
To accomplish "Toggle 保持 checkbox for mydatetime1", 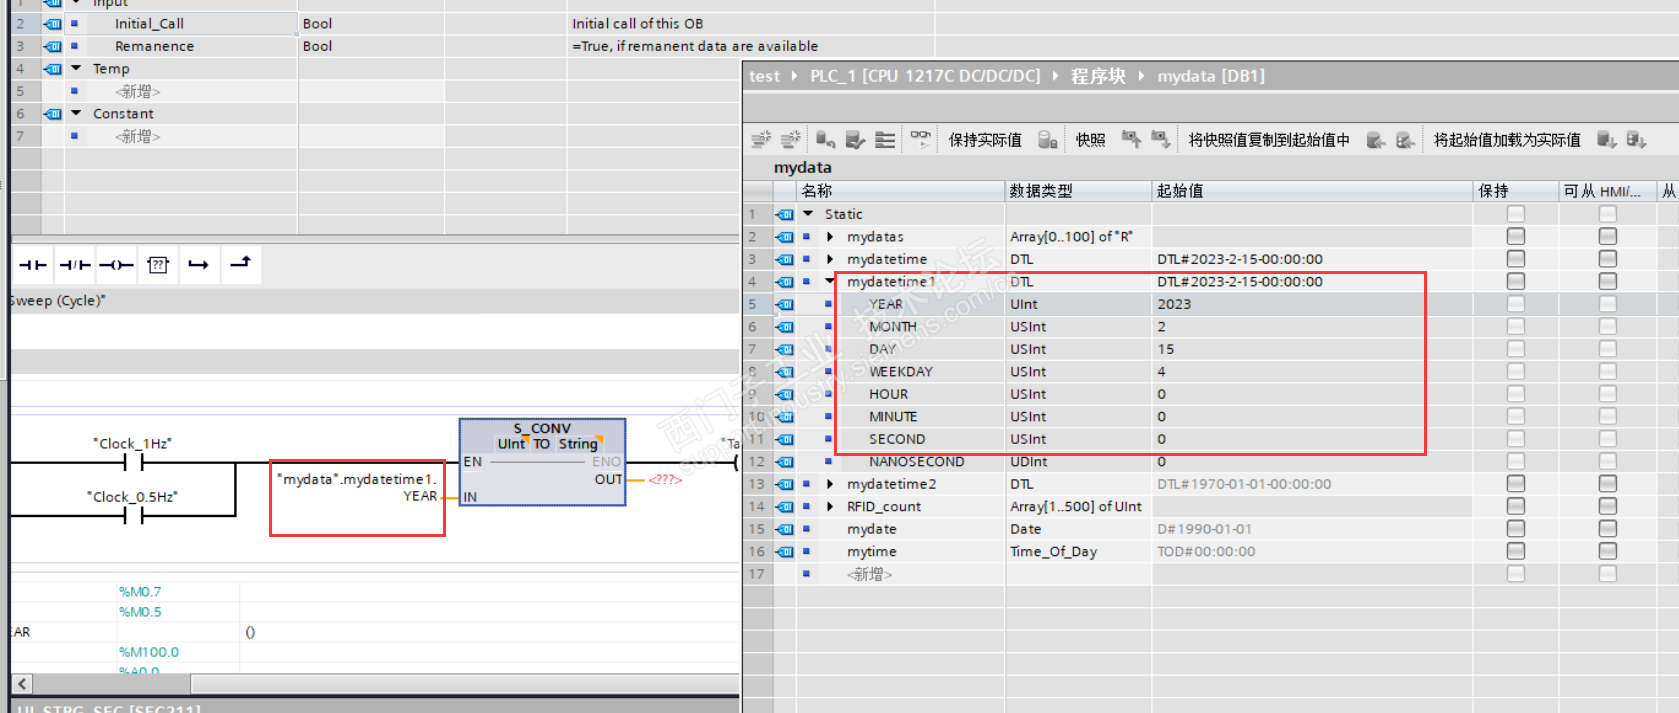I will 1516,282.
